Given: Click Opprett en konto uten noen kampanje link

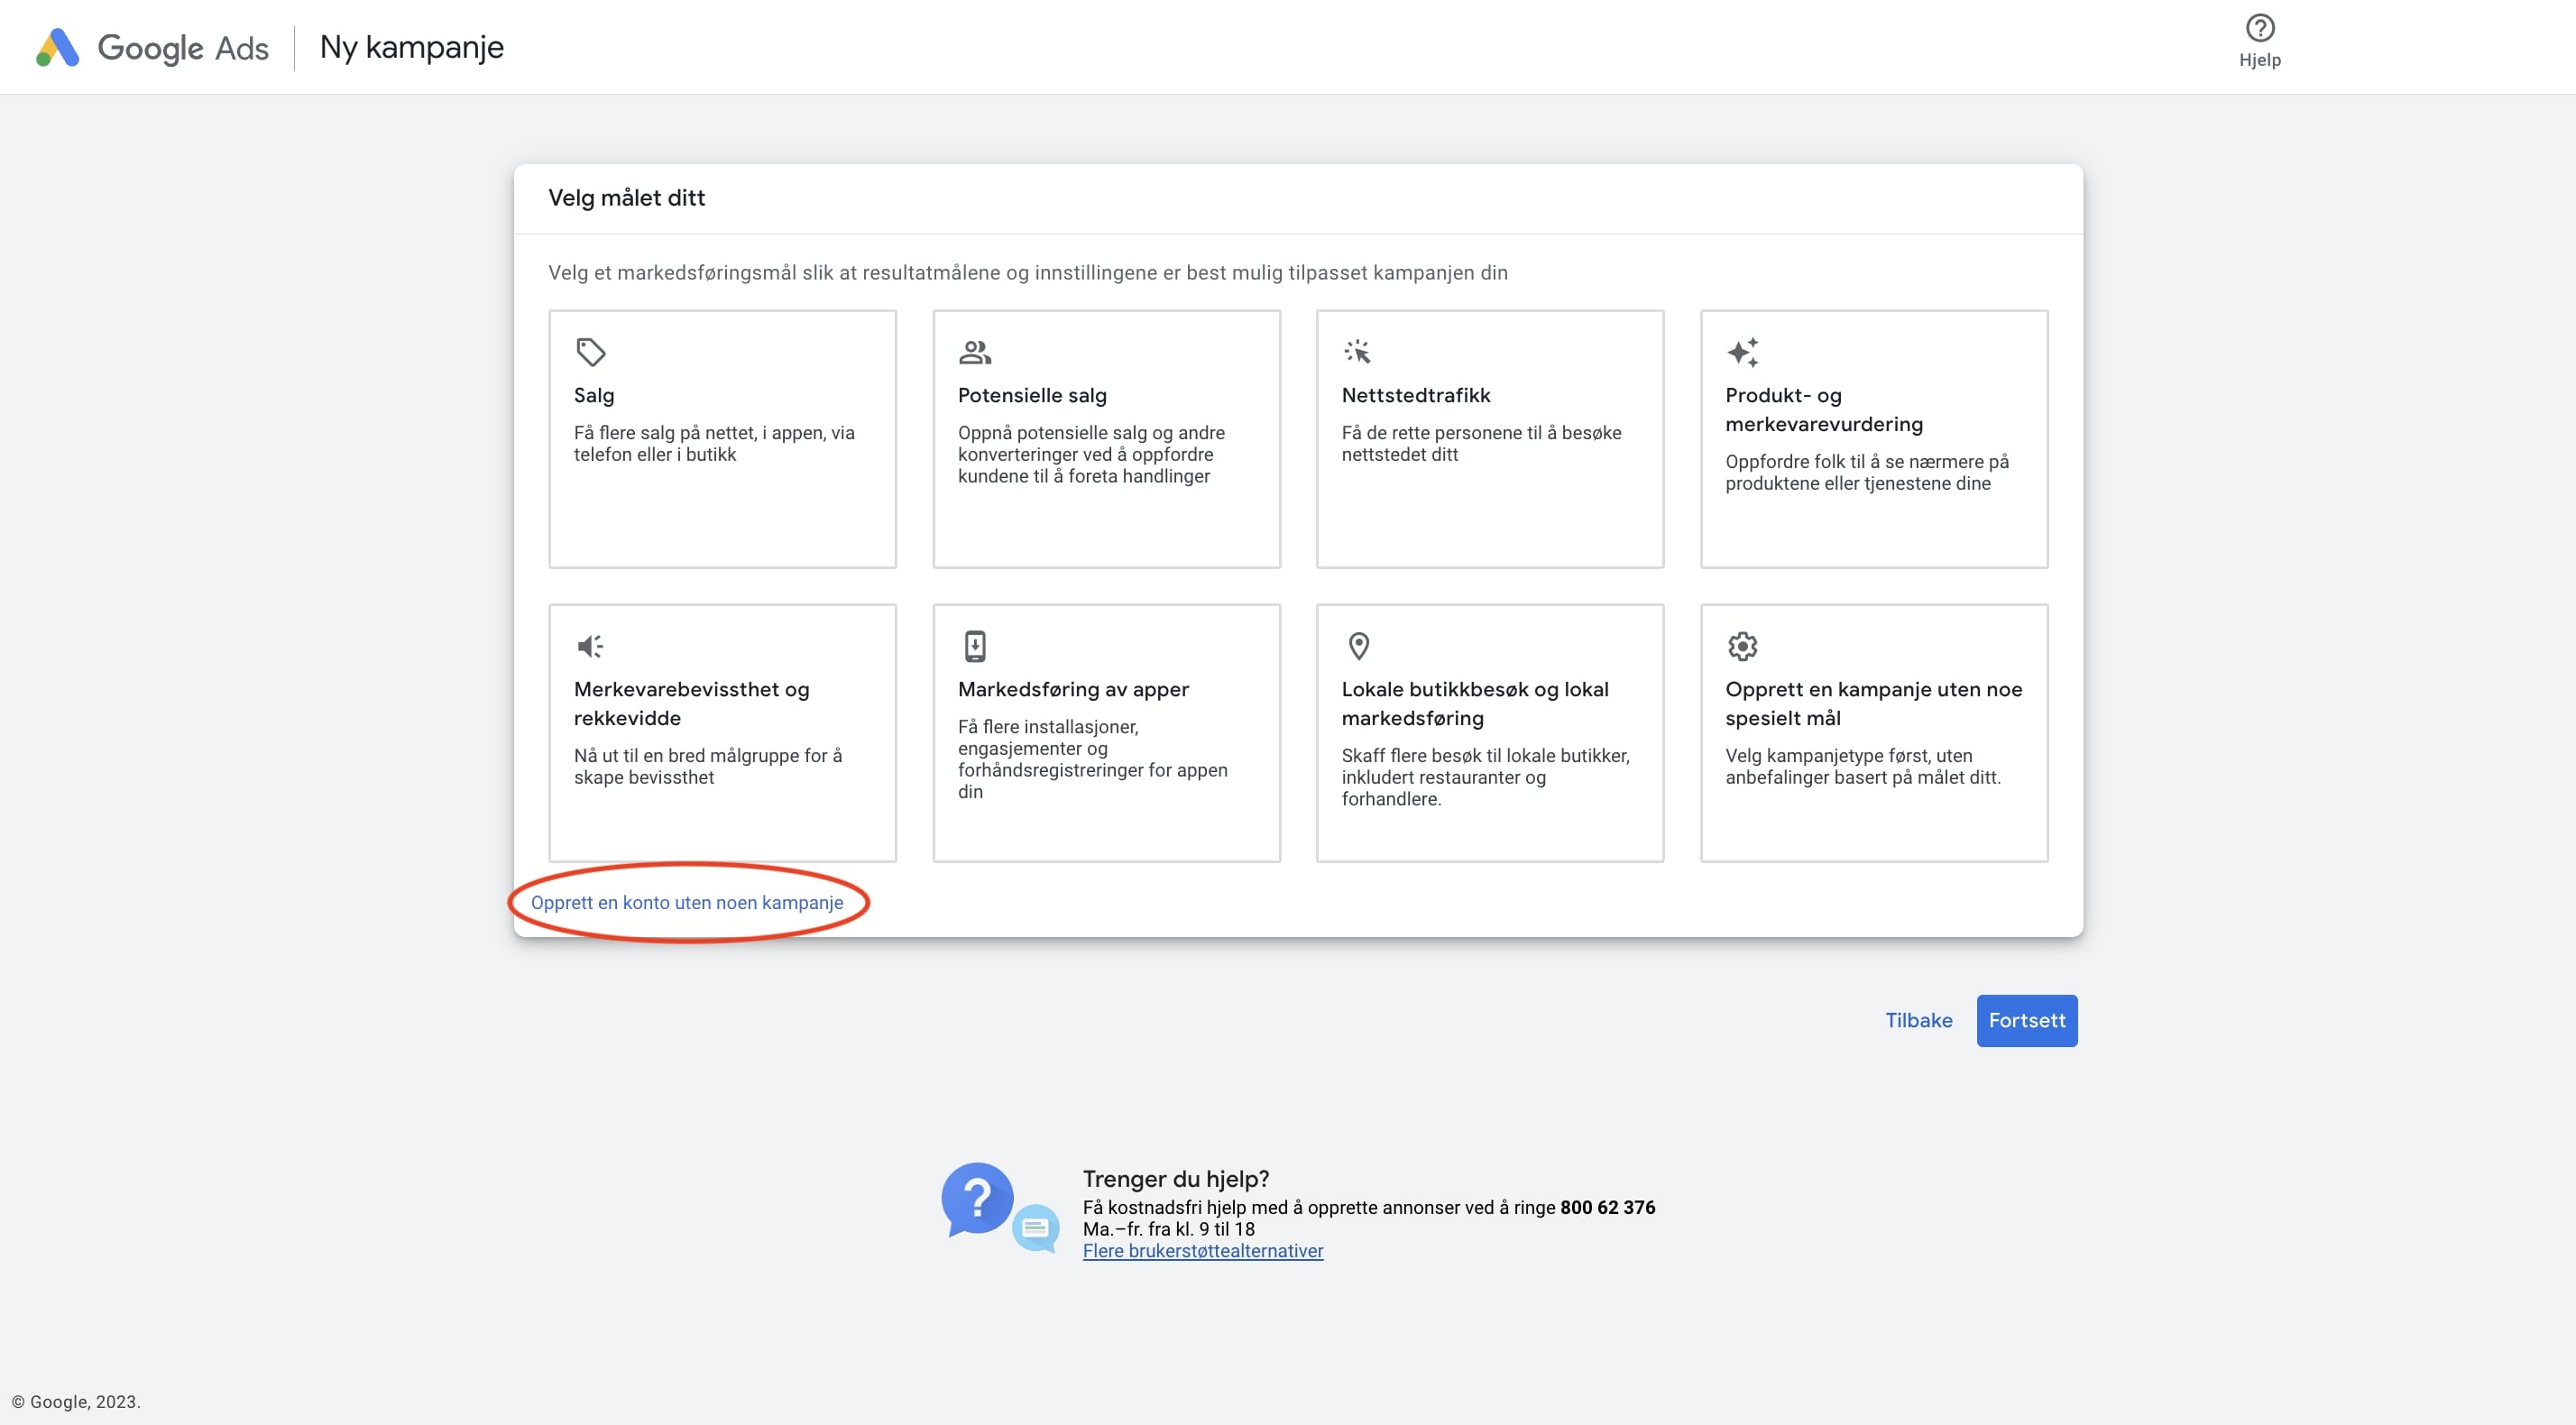Looking at the screenshot, I should (x=687, y=902).
